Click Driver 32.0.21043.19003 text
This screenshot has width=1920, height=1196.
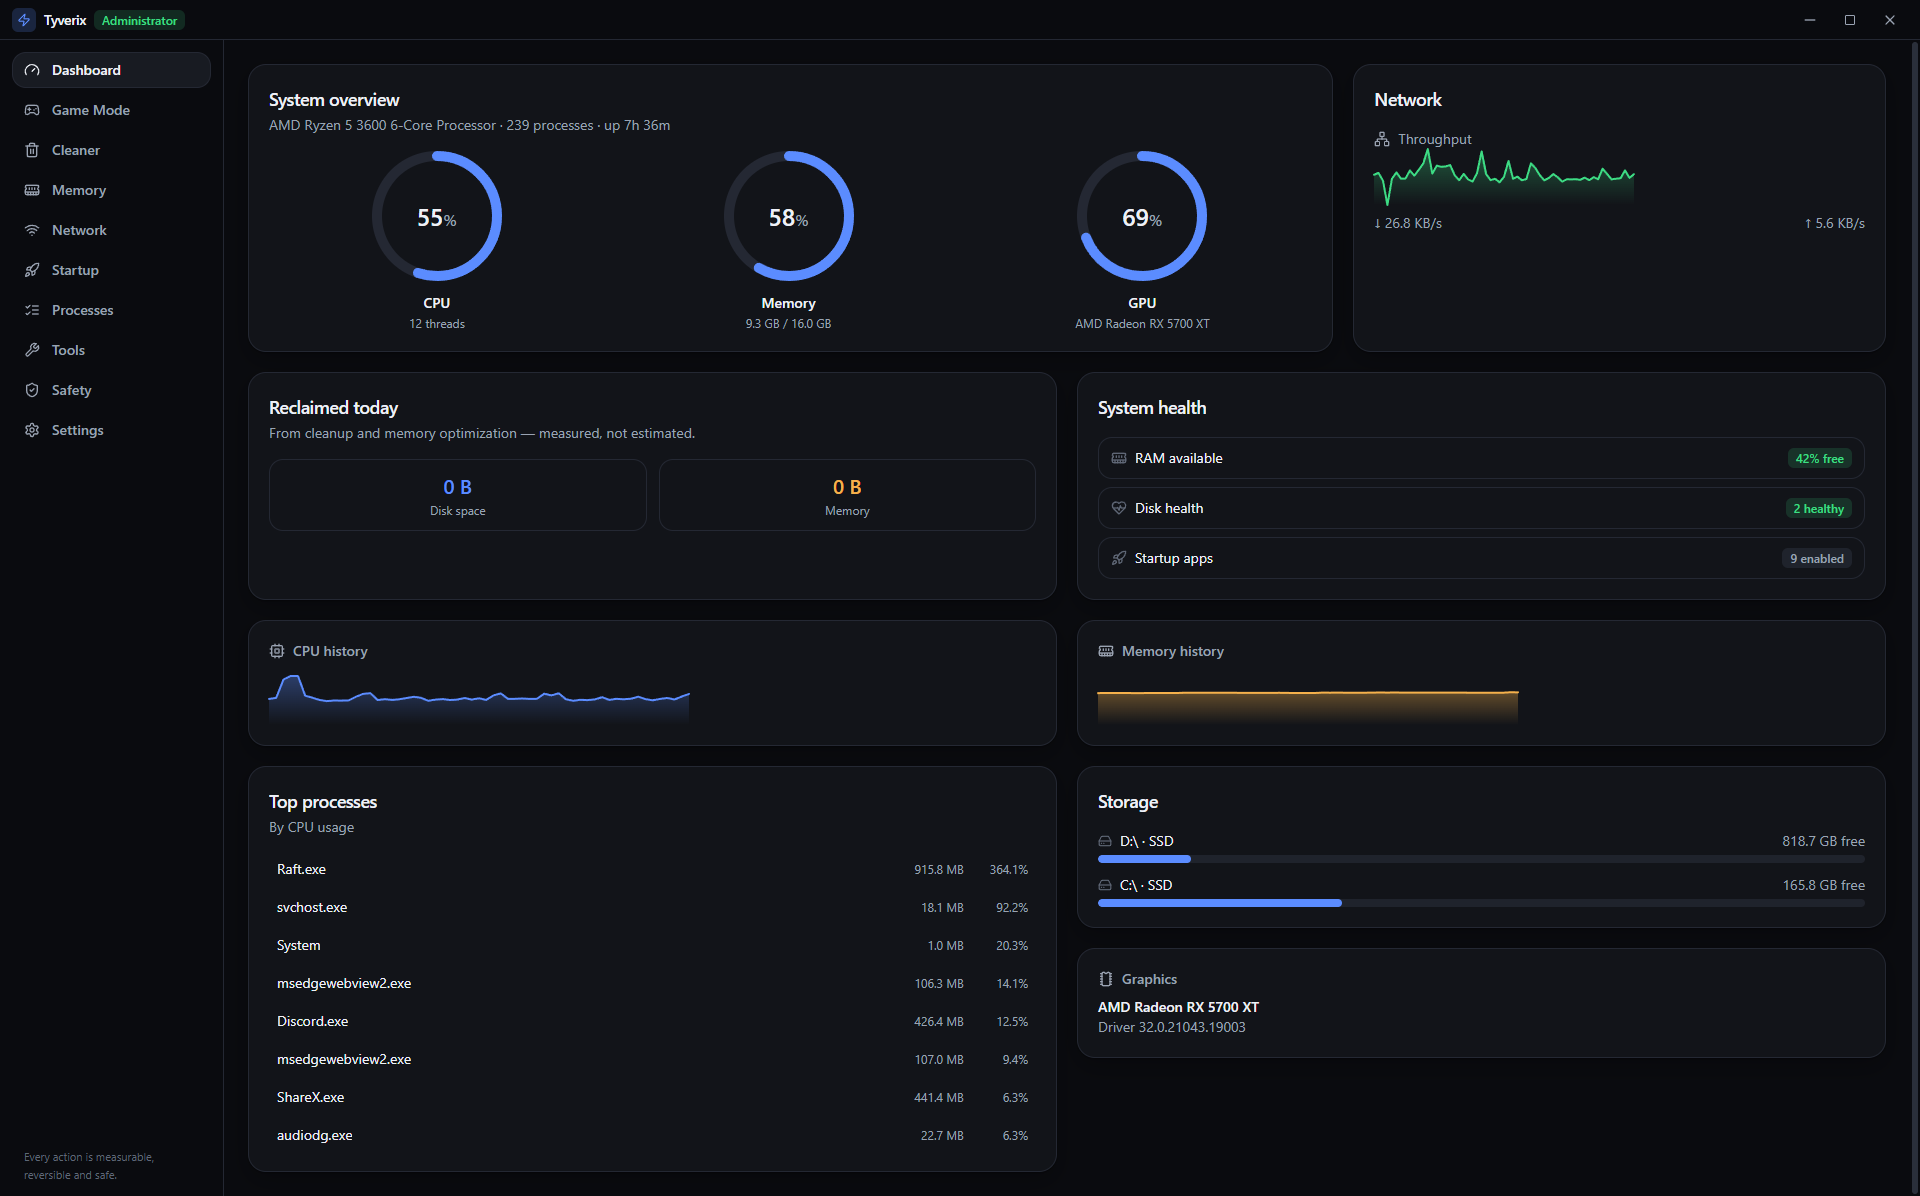pos(1172,1027)
